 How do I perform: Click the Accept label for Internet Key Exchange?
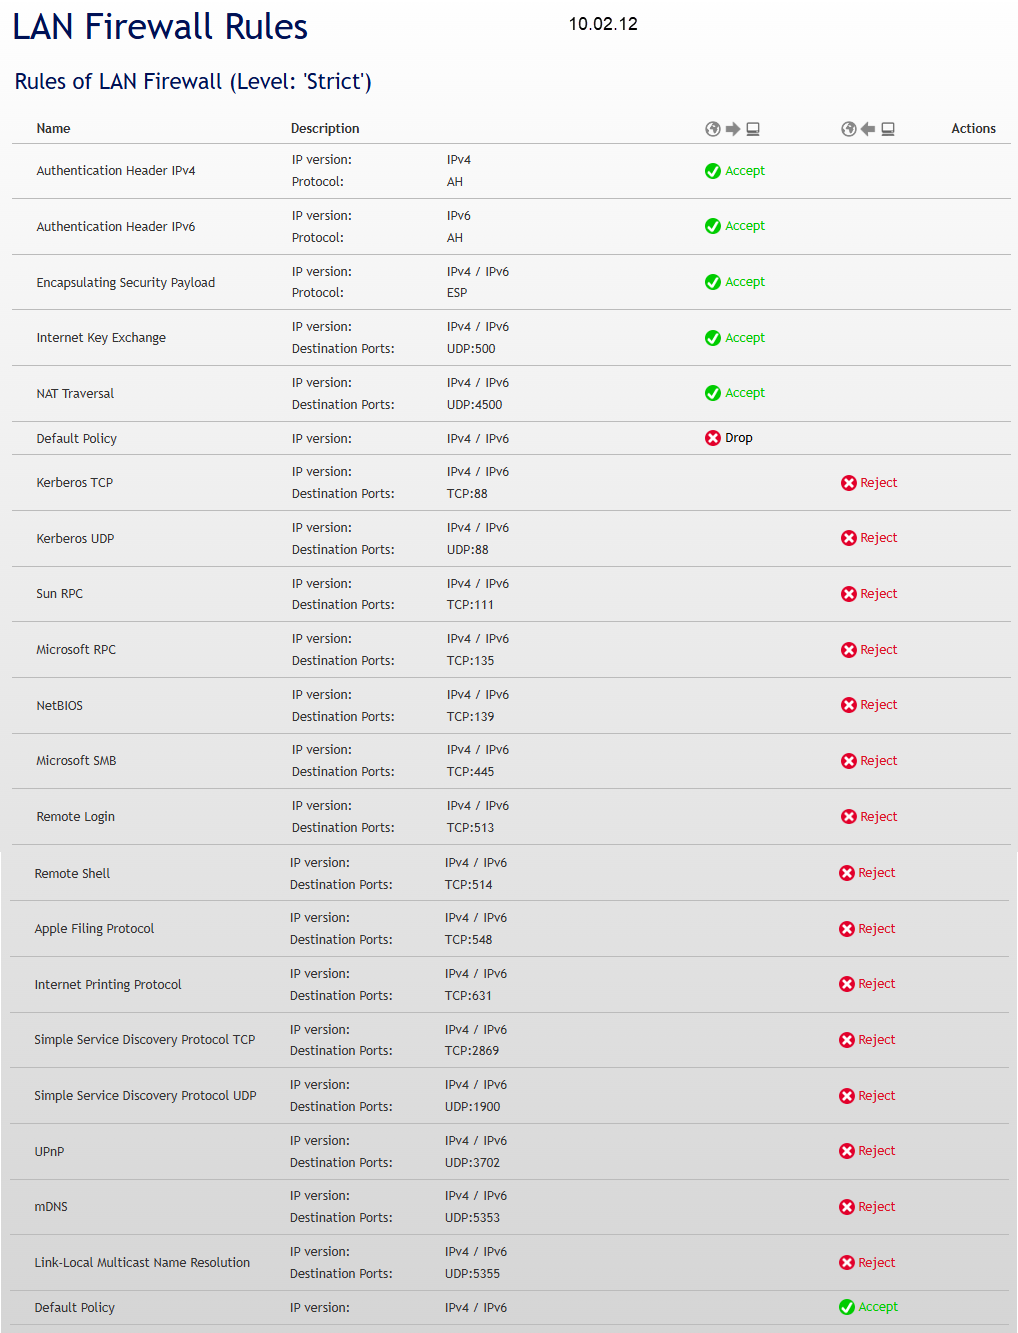[745, 338]
